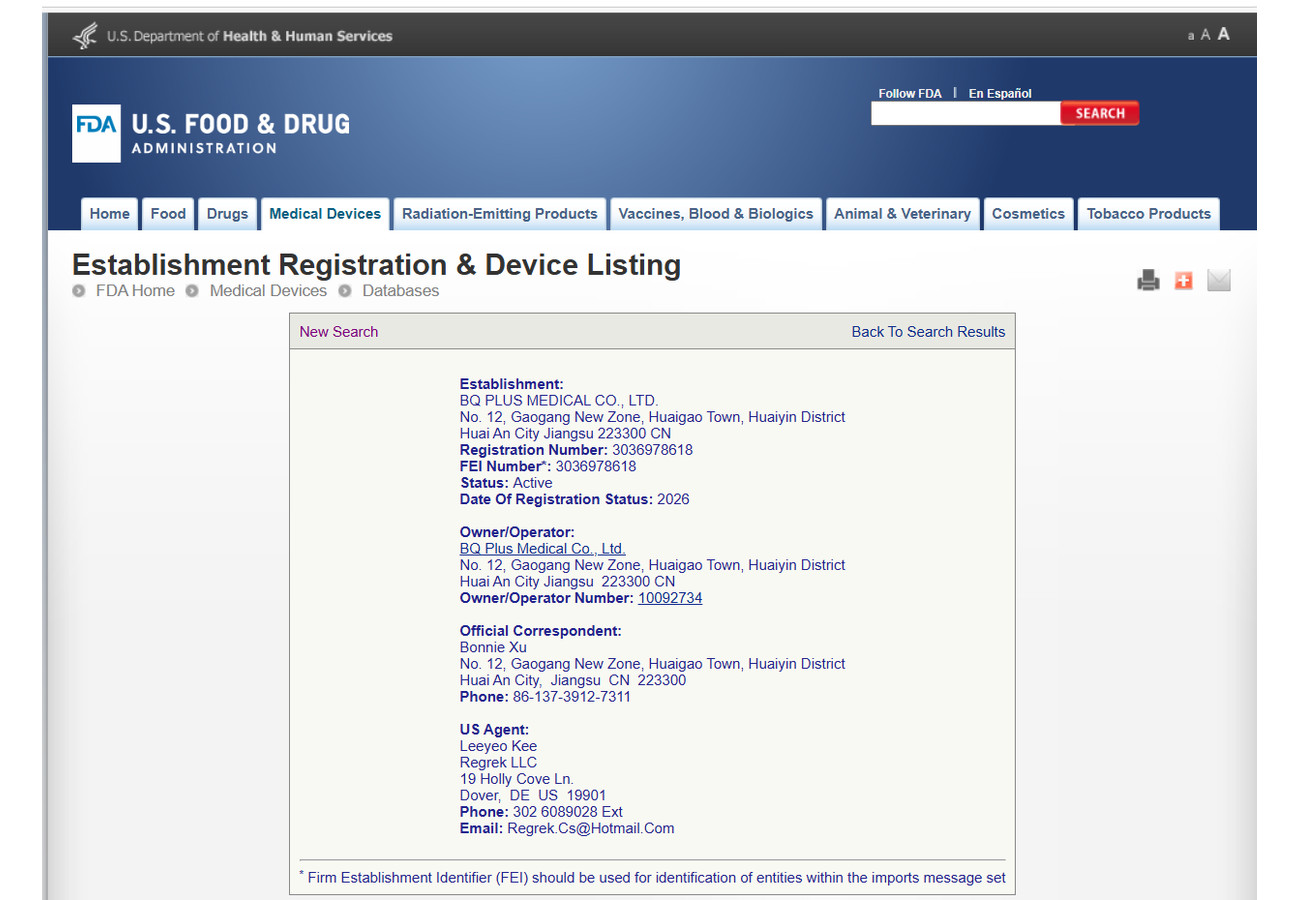Go to Vaccines, Blood & Biologics tab

[x=716, y=214]
